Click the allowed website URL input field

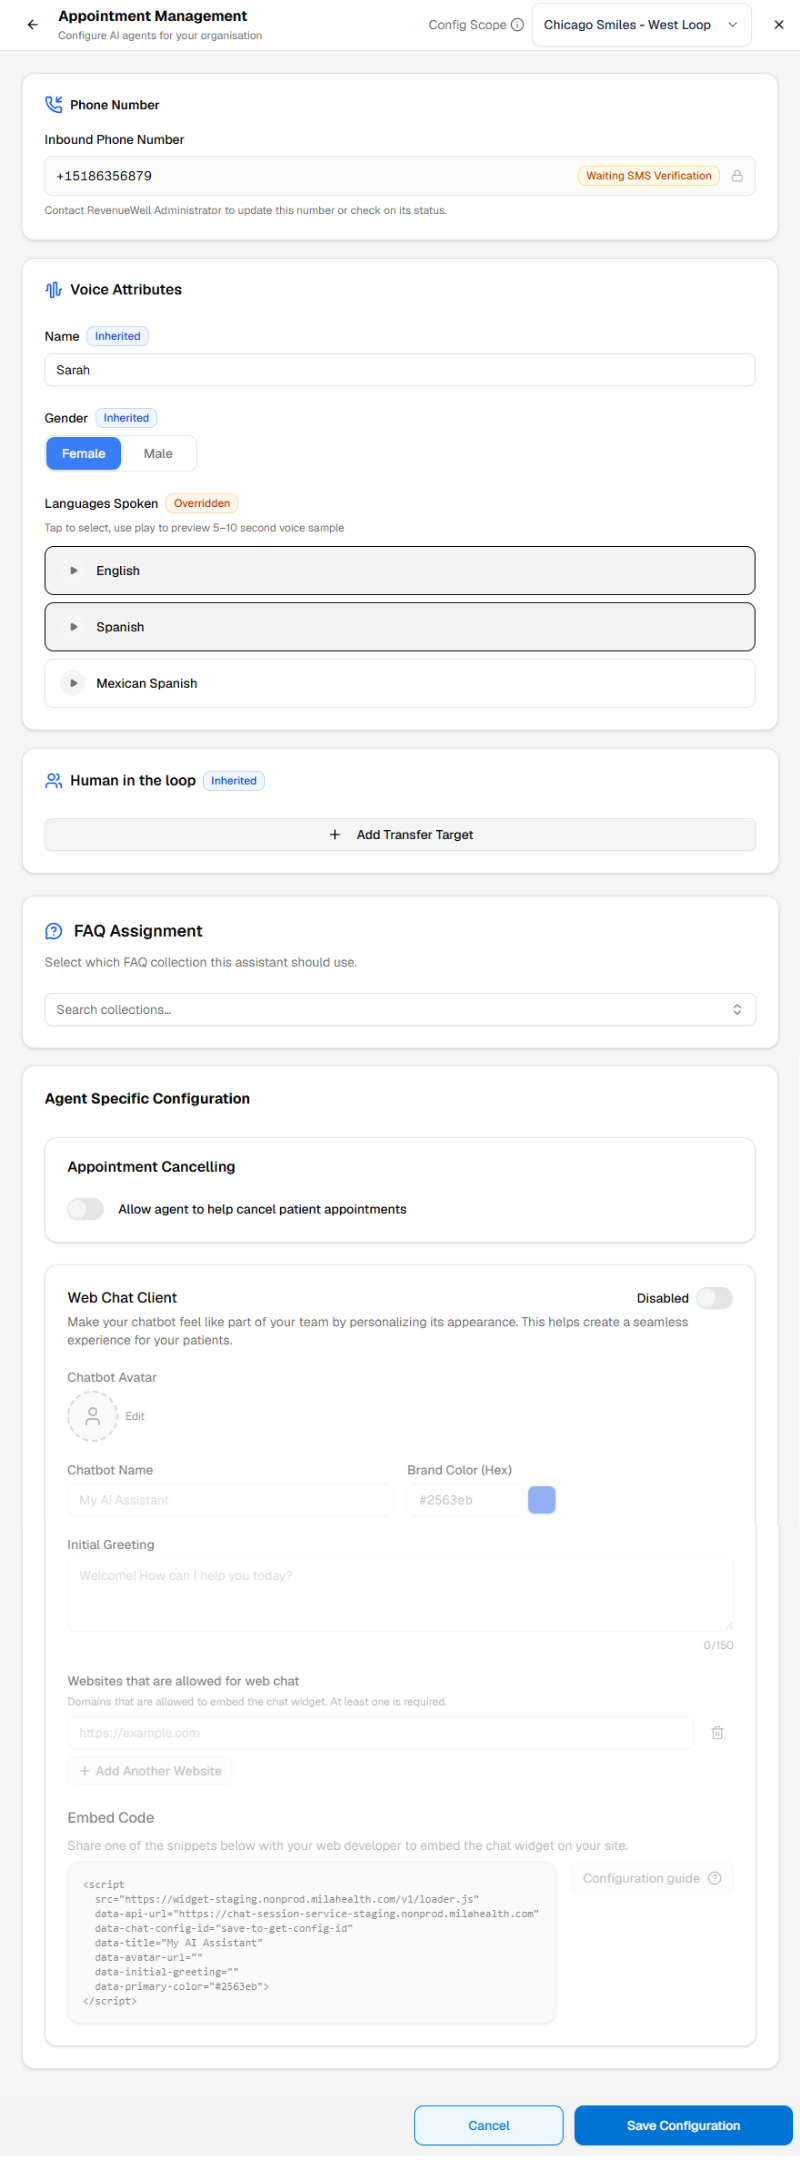[380, 1733]
